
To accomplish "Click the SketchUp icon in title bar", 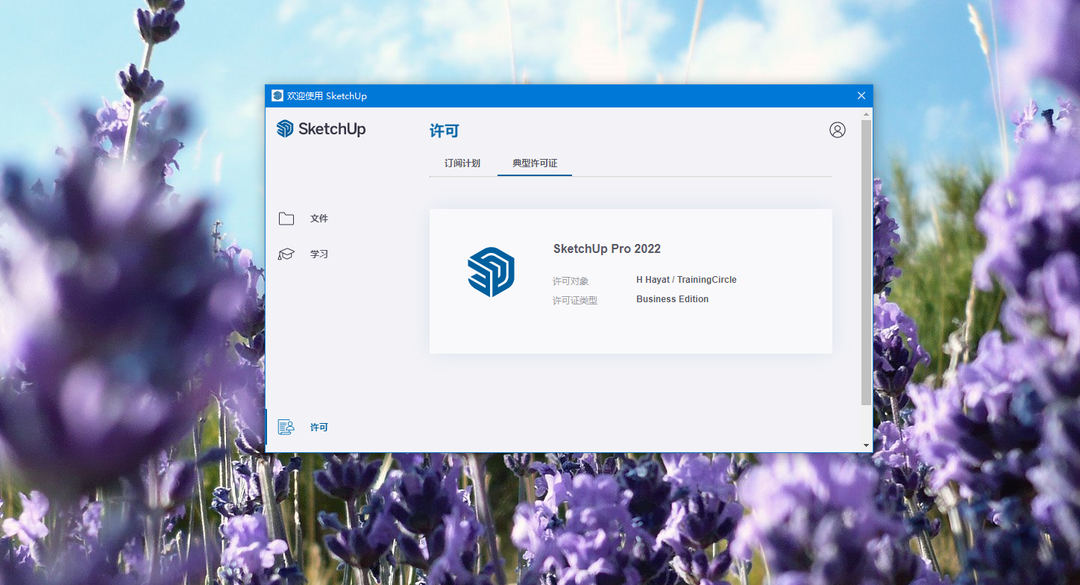I will coord(278,96).
